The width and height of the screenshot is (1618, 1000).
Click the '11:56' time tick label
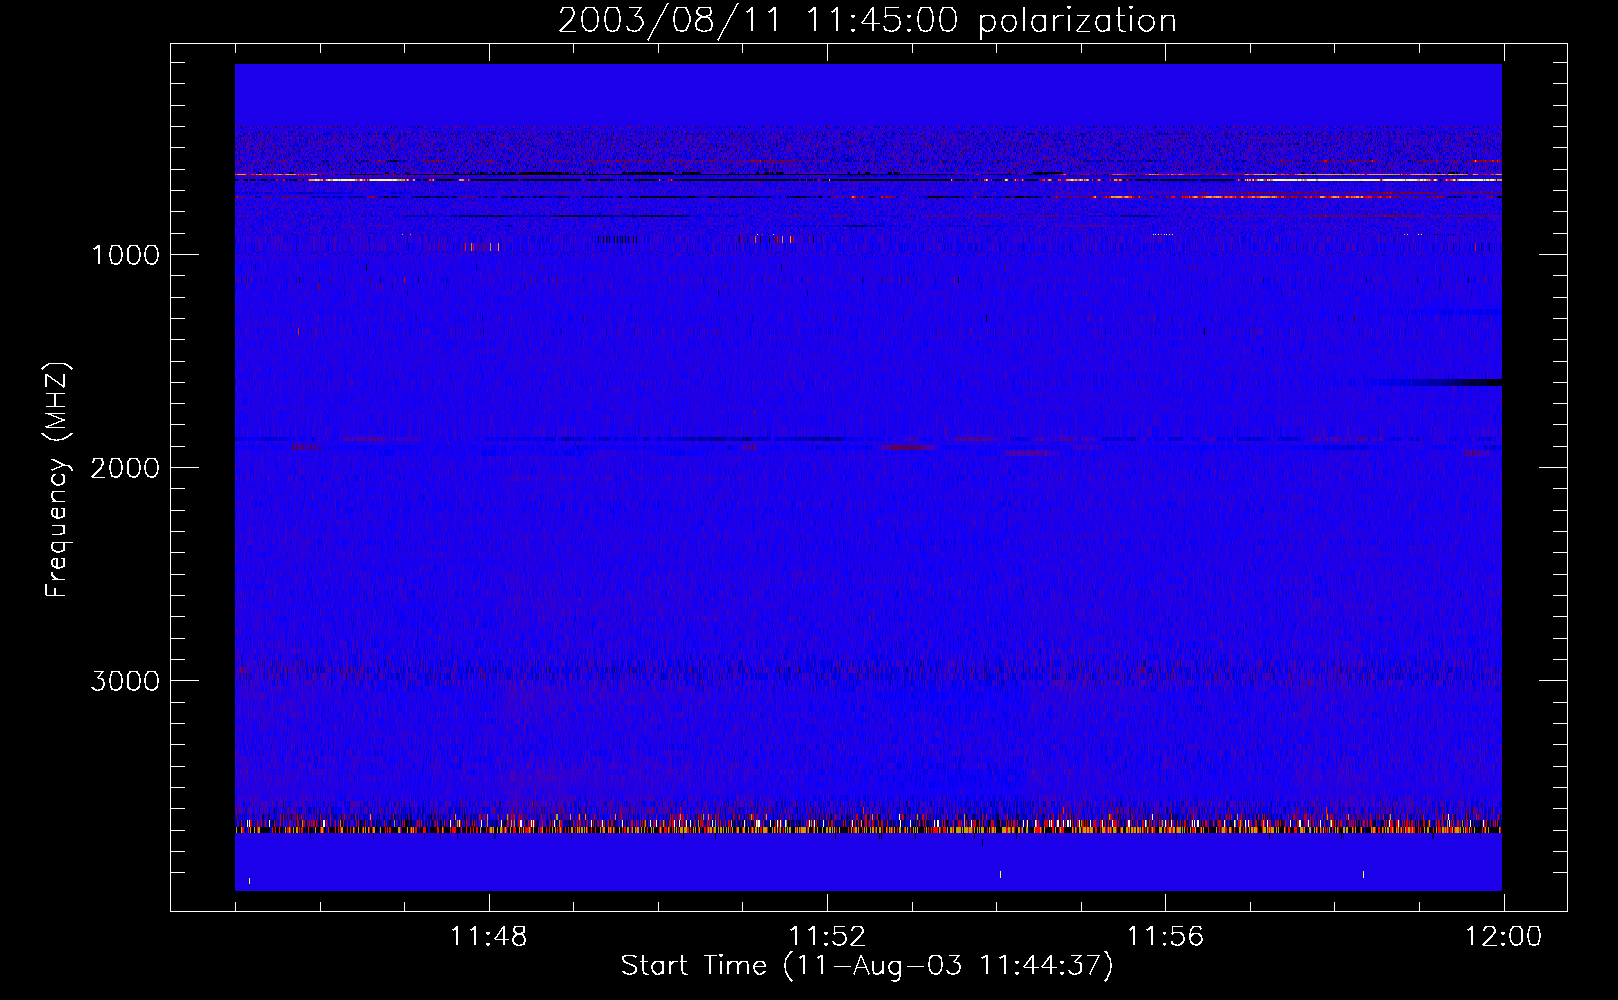[1165, 937]
